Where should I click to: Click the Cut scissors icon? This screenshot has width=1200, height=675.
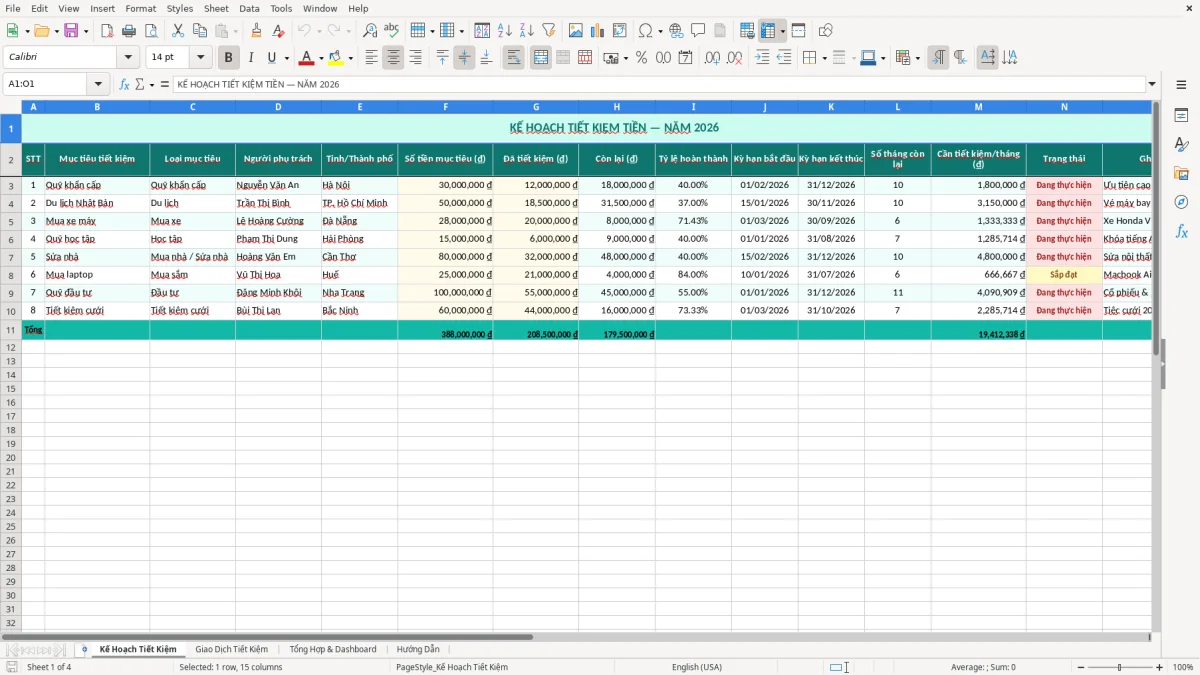pos(178,31)
